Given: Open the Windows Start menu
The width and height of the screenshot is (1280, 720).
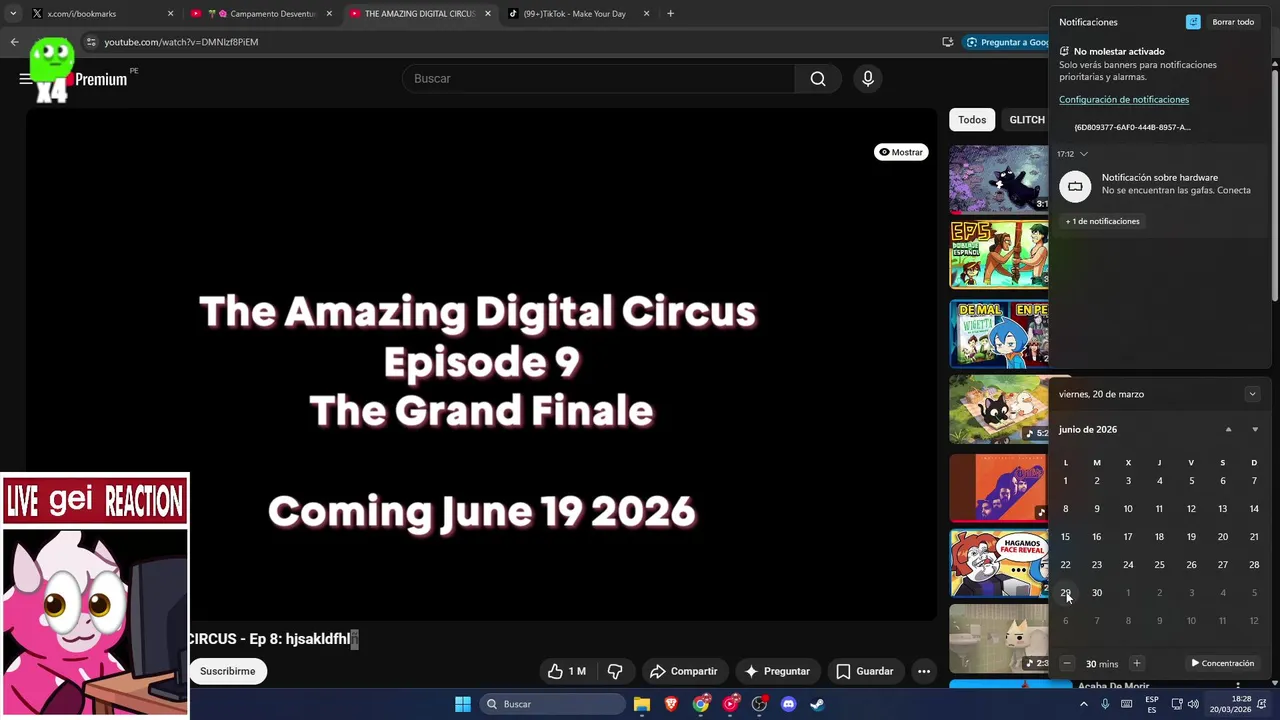Looking at the screenshot, I should pyautogui.click(x=463, y=704).
